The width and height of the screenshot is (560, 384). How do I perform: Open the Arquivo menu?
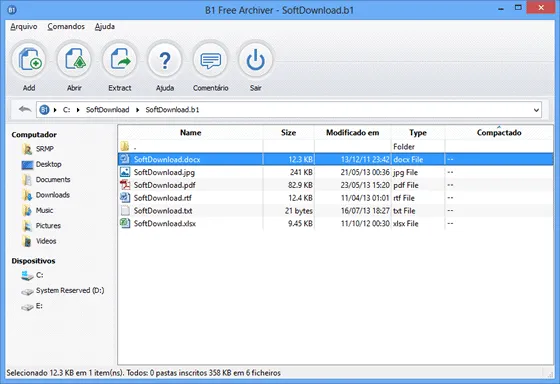(x=24, y=26)
